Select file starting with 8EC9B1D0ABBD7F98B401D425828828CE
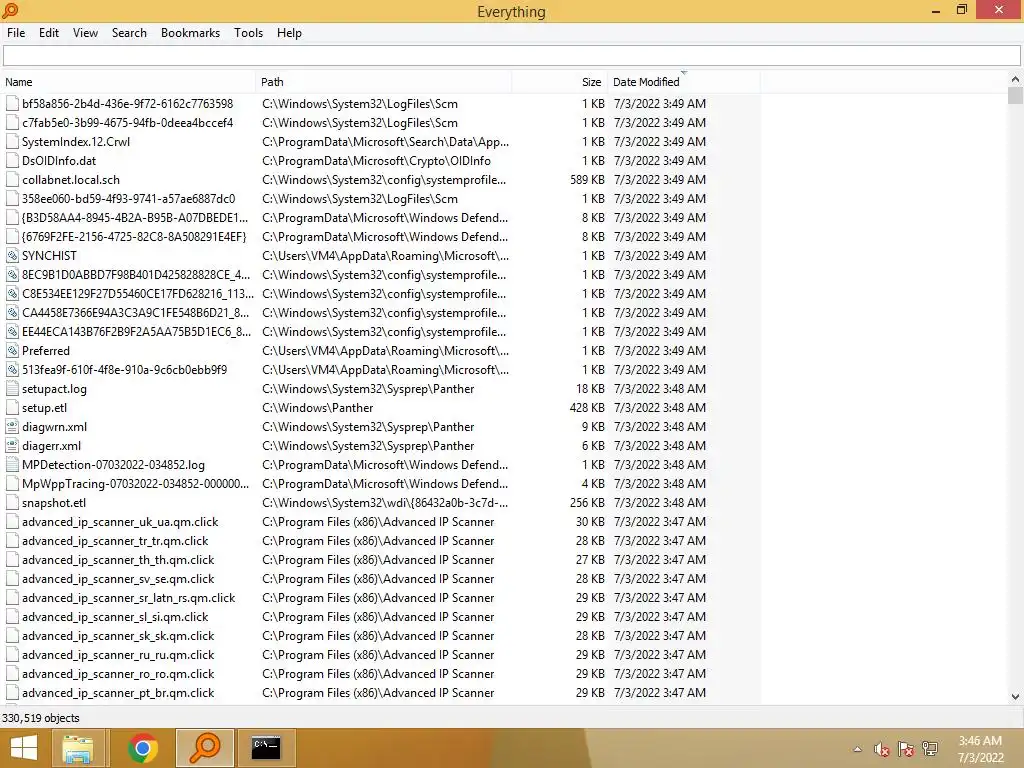This screenshot has height=768, width=1024. [x=136, y=274]
